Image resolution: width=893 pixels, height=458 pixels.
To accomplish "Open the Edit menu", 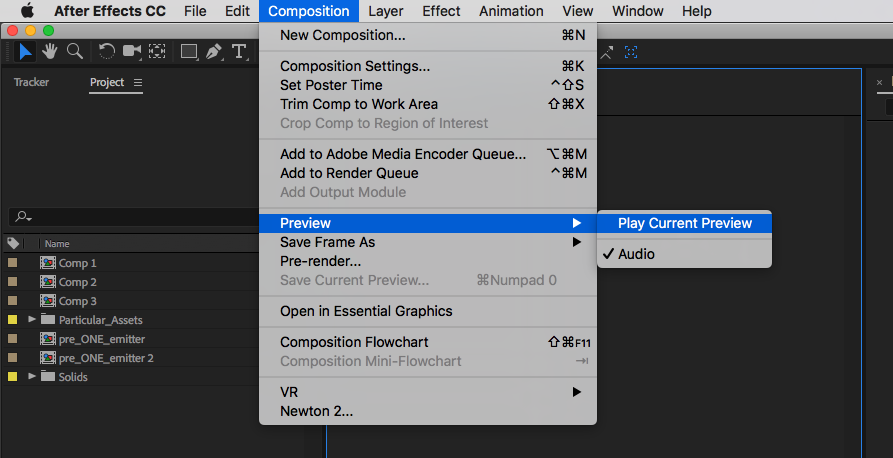I will coord(237,11).
